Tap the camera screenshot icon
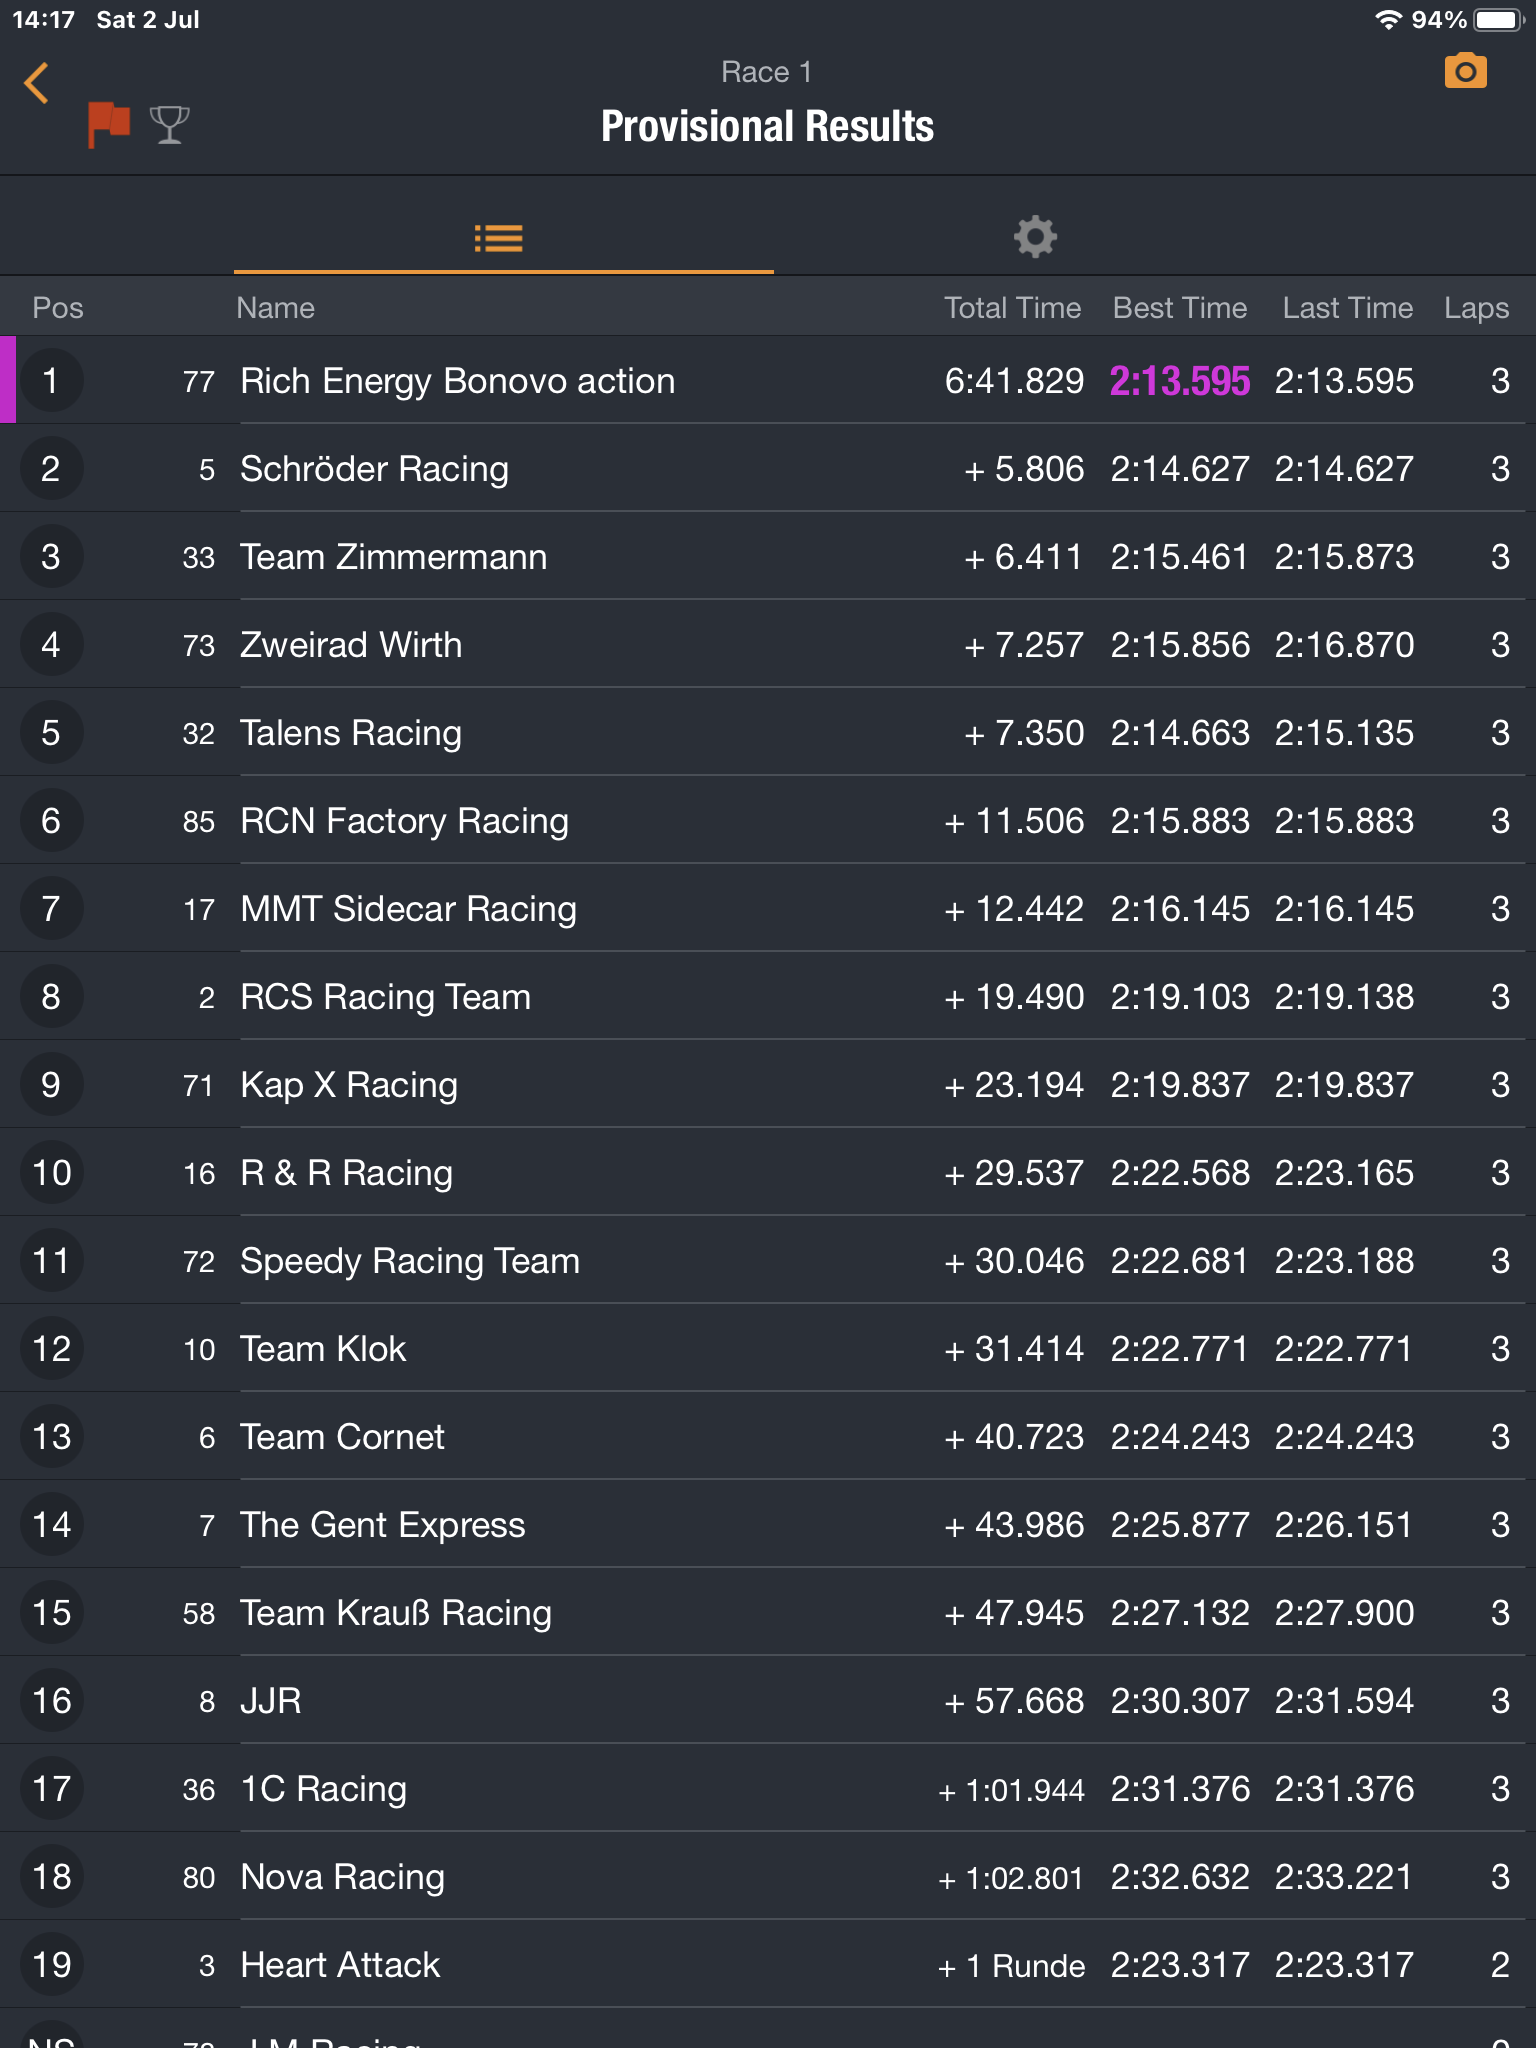Screen dimensions: 1536x2048 click(x=1465, y=72)
